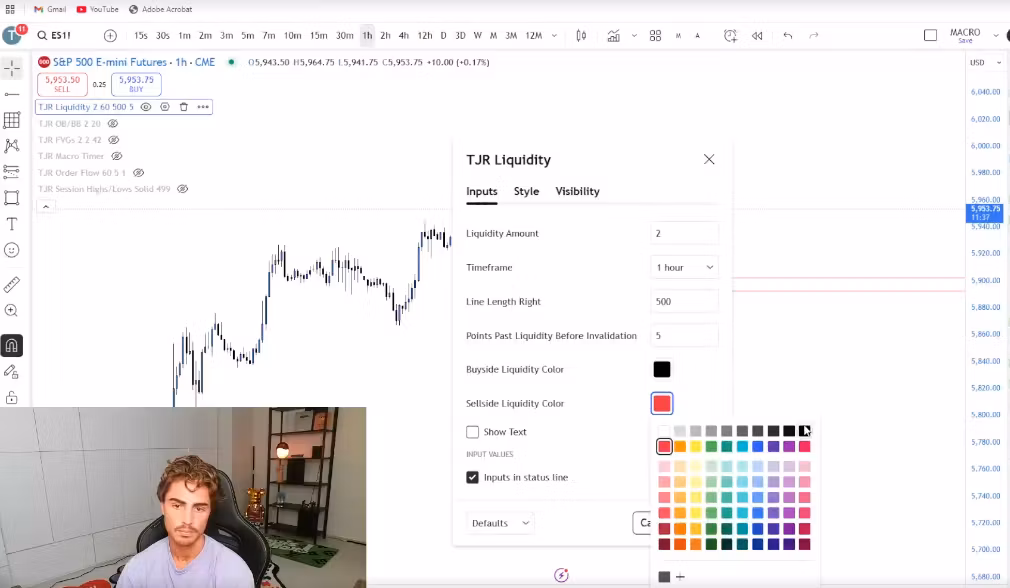Uncheck Inputs in status line
This screenshot has height=588, width=1010.
coord(472,477)
